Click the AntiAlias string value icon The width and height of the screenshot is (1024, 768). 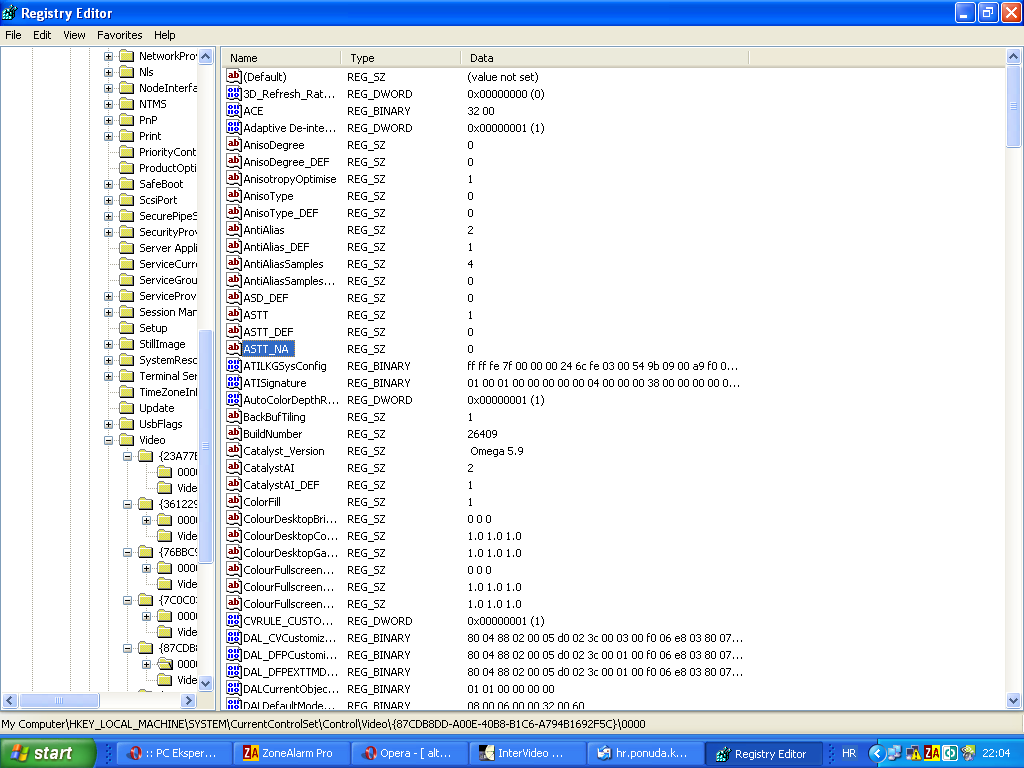click(234, 230)
